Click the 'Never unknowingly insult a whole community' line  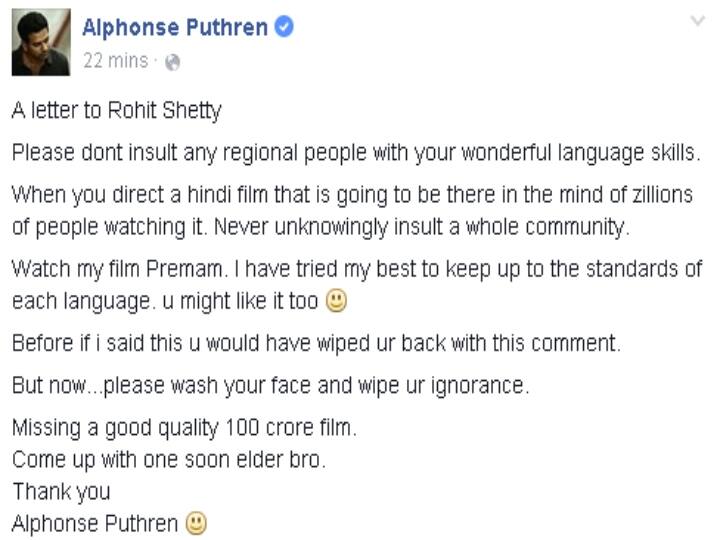(x=421, y=227)
